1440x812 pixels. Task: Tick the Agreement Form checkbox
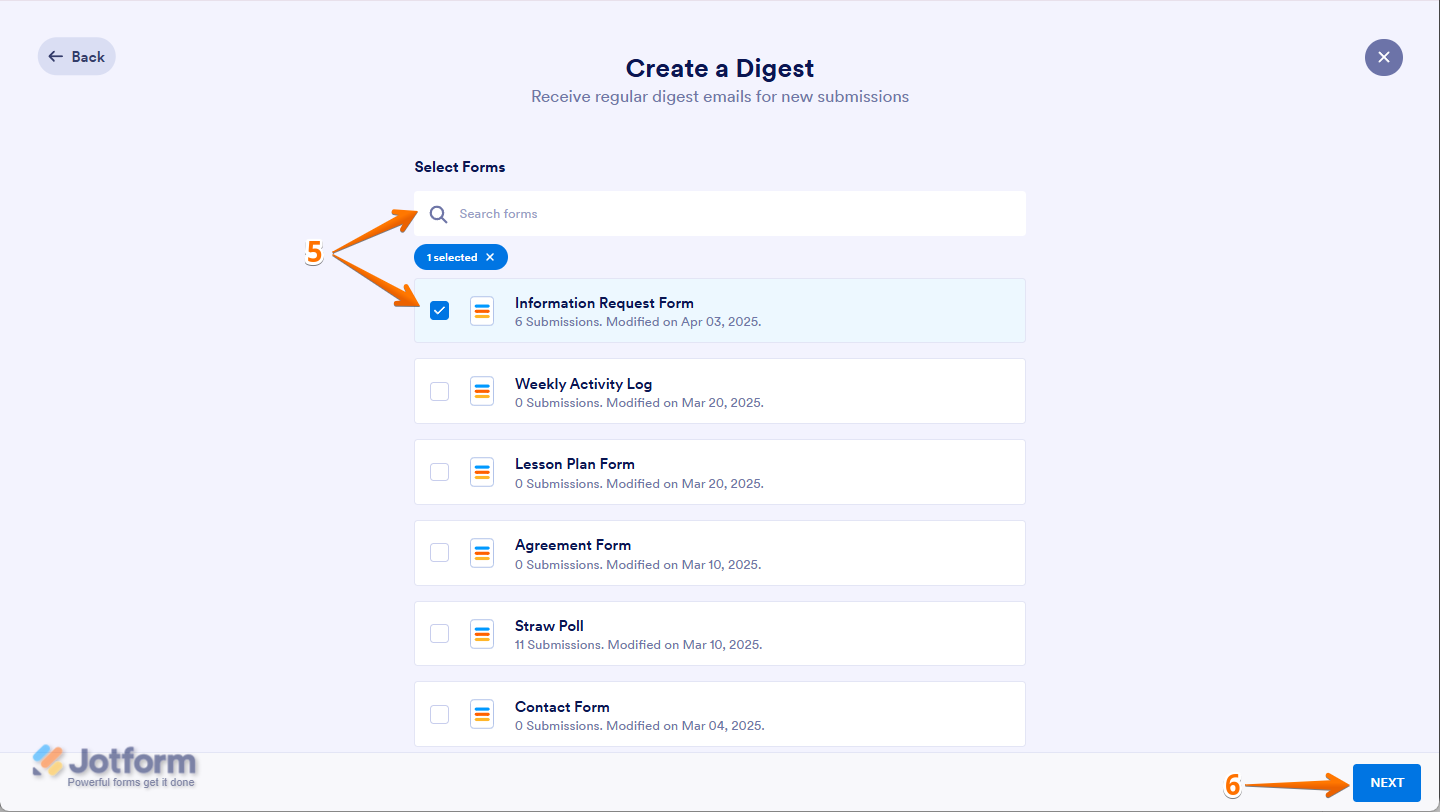[x=439, y=553]
